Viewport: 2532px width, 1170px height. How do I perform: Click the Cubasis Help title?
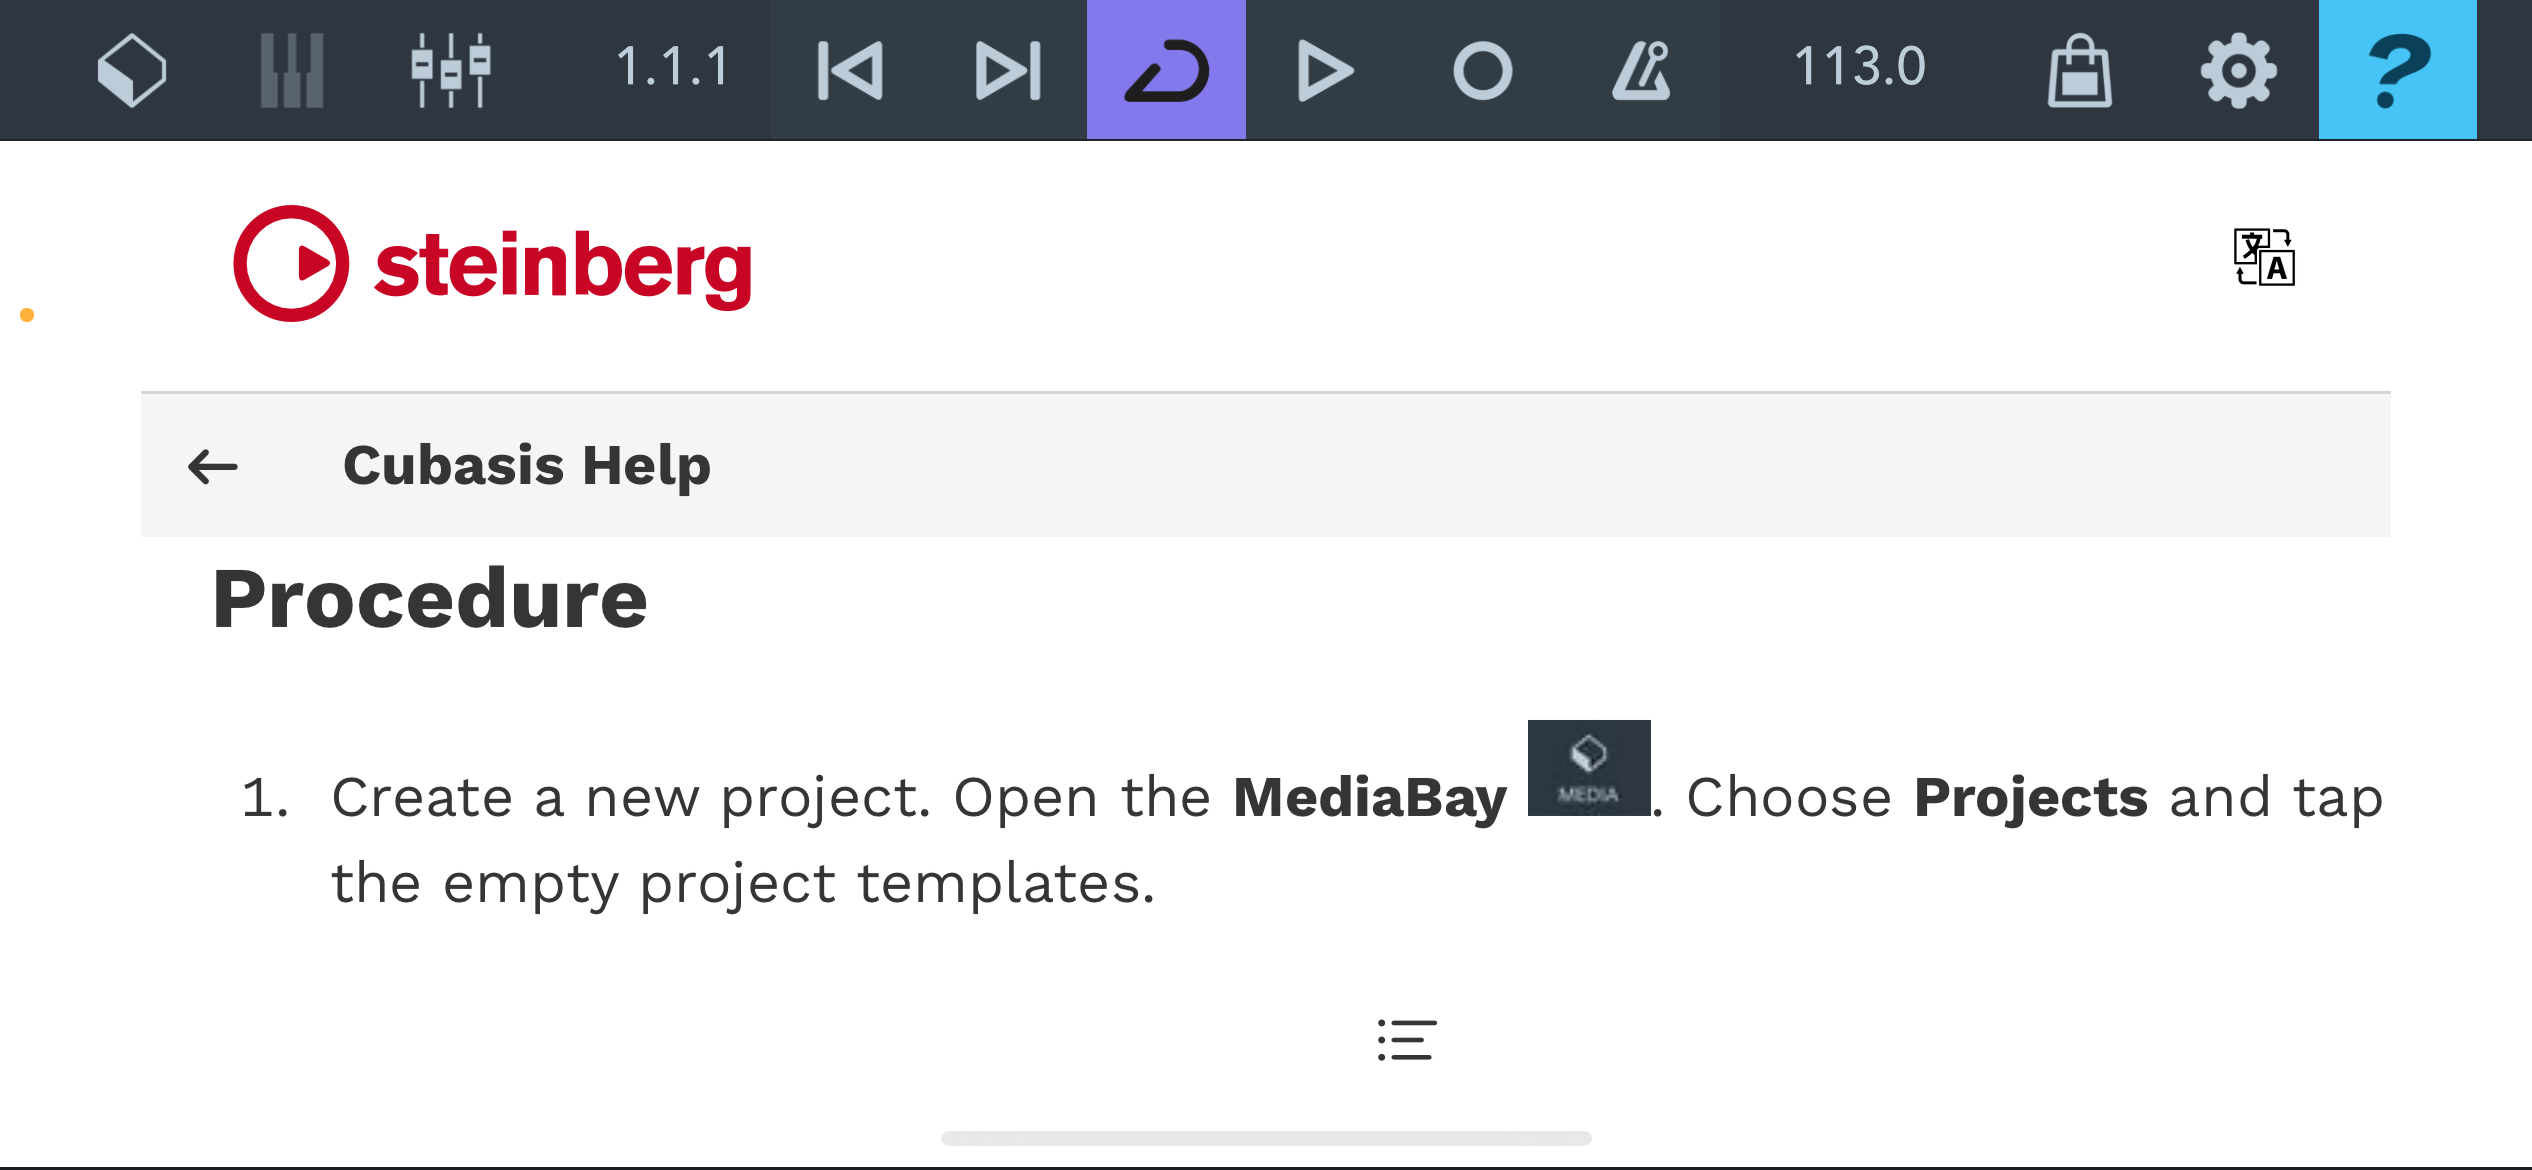[526, 466]
